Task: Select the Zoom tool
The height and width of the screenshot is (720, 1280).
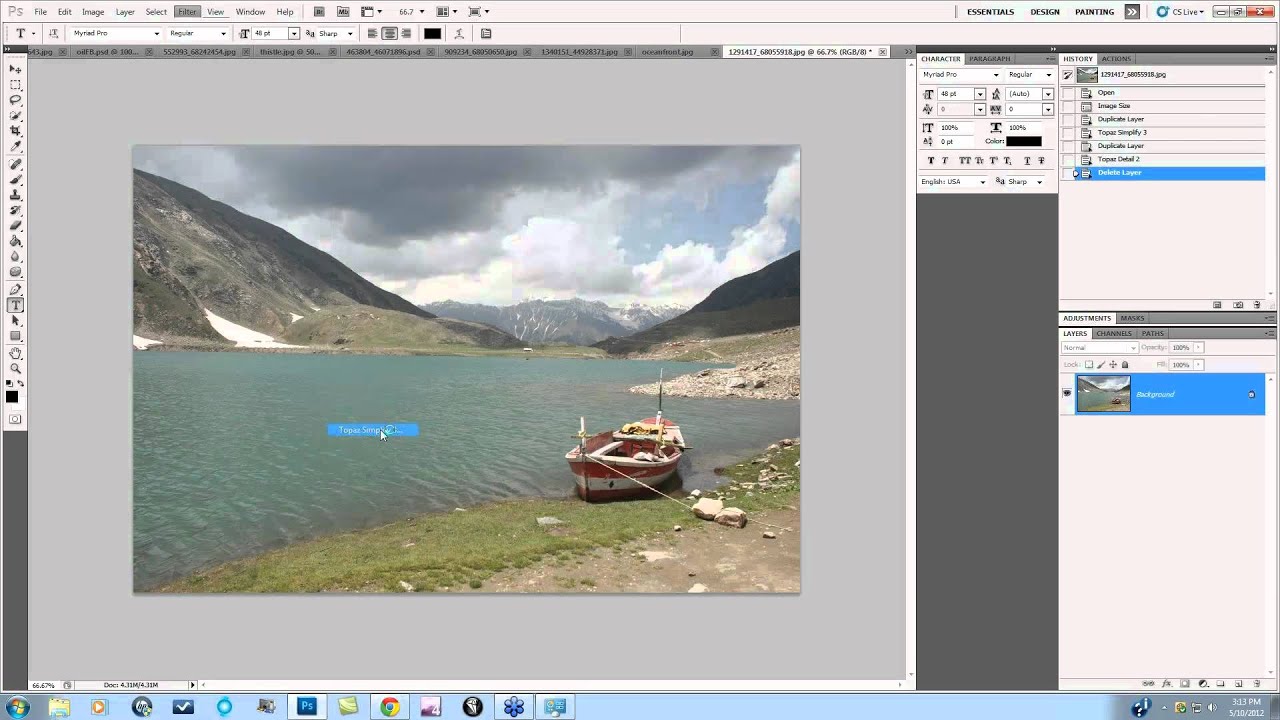Action: tap(15, 368)
